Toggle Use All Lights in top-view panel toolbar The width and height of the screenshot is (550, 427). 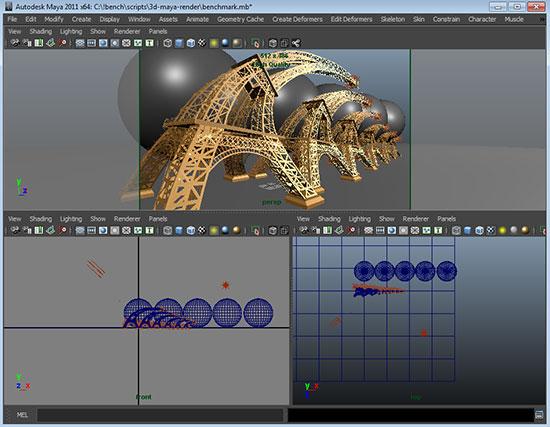(x=502, y=230)
